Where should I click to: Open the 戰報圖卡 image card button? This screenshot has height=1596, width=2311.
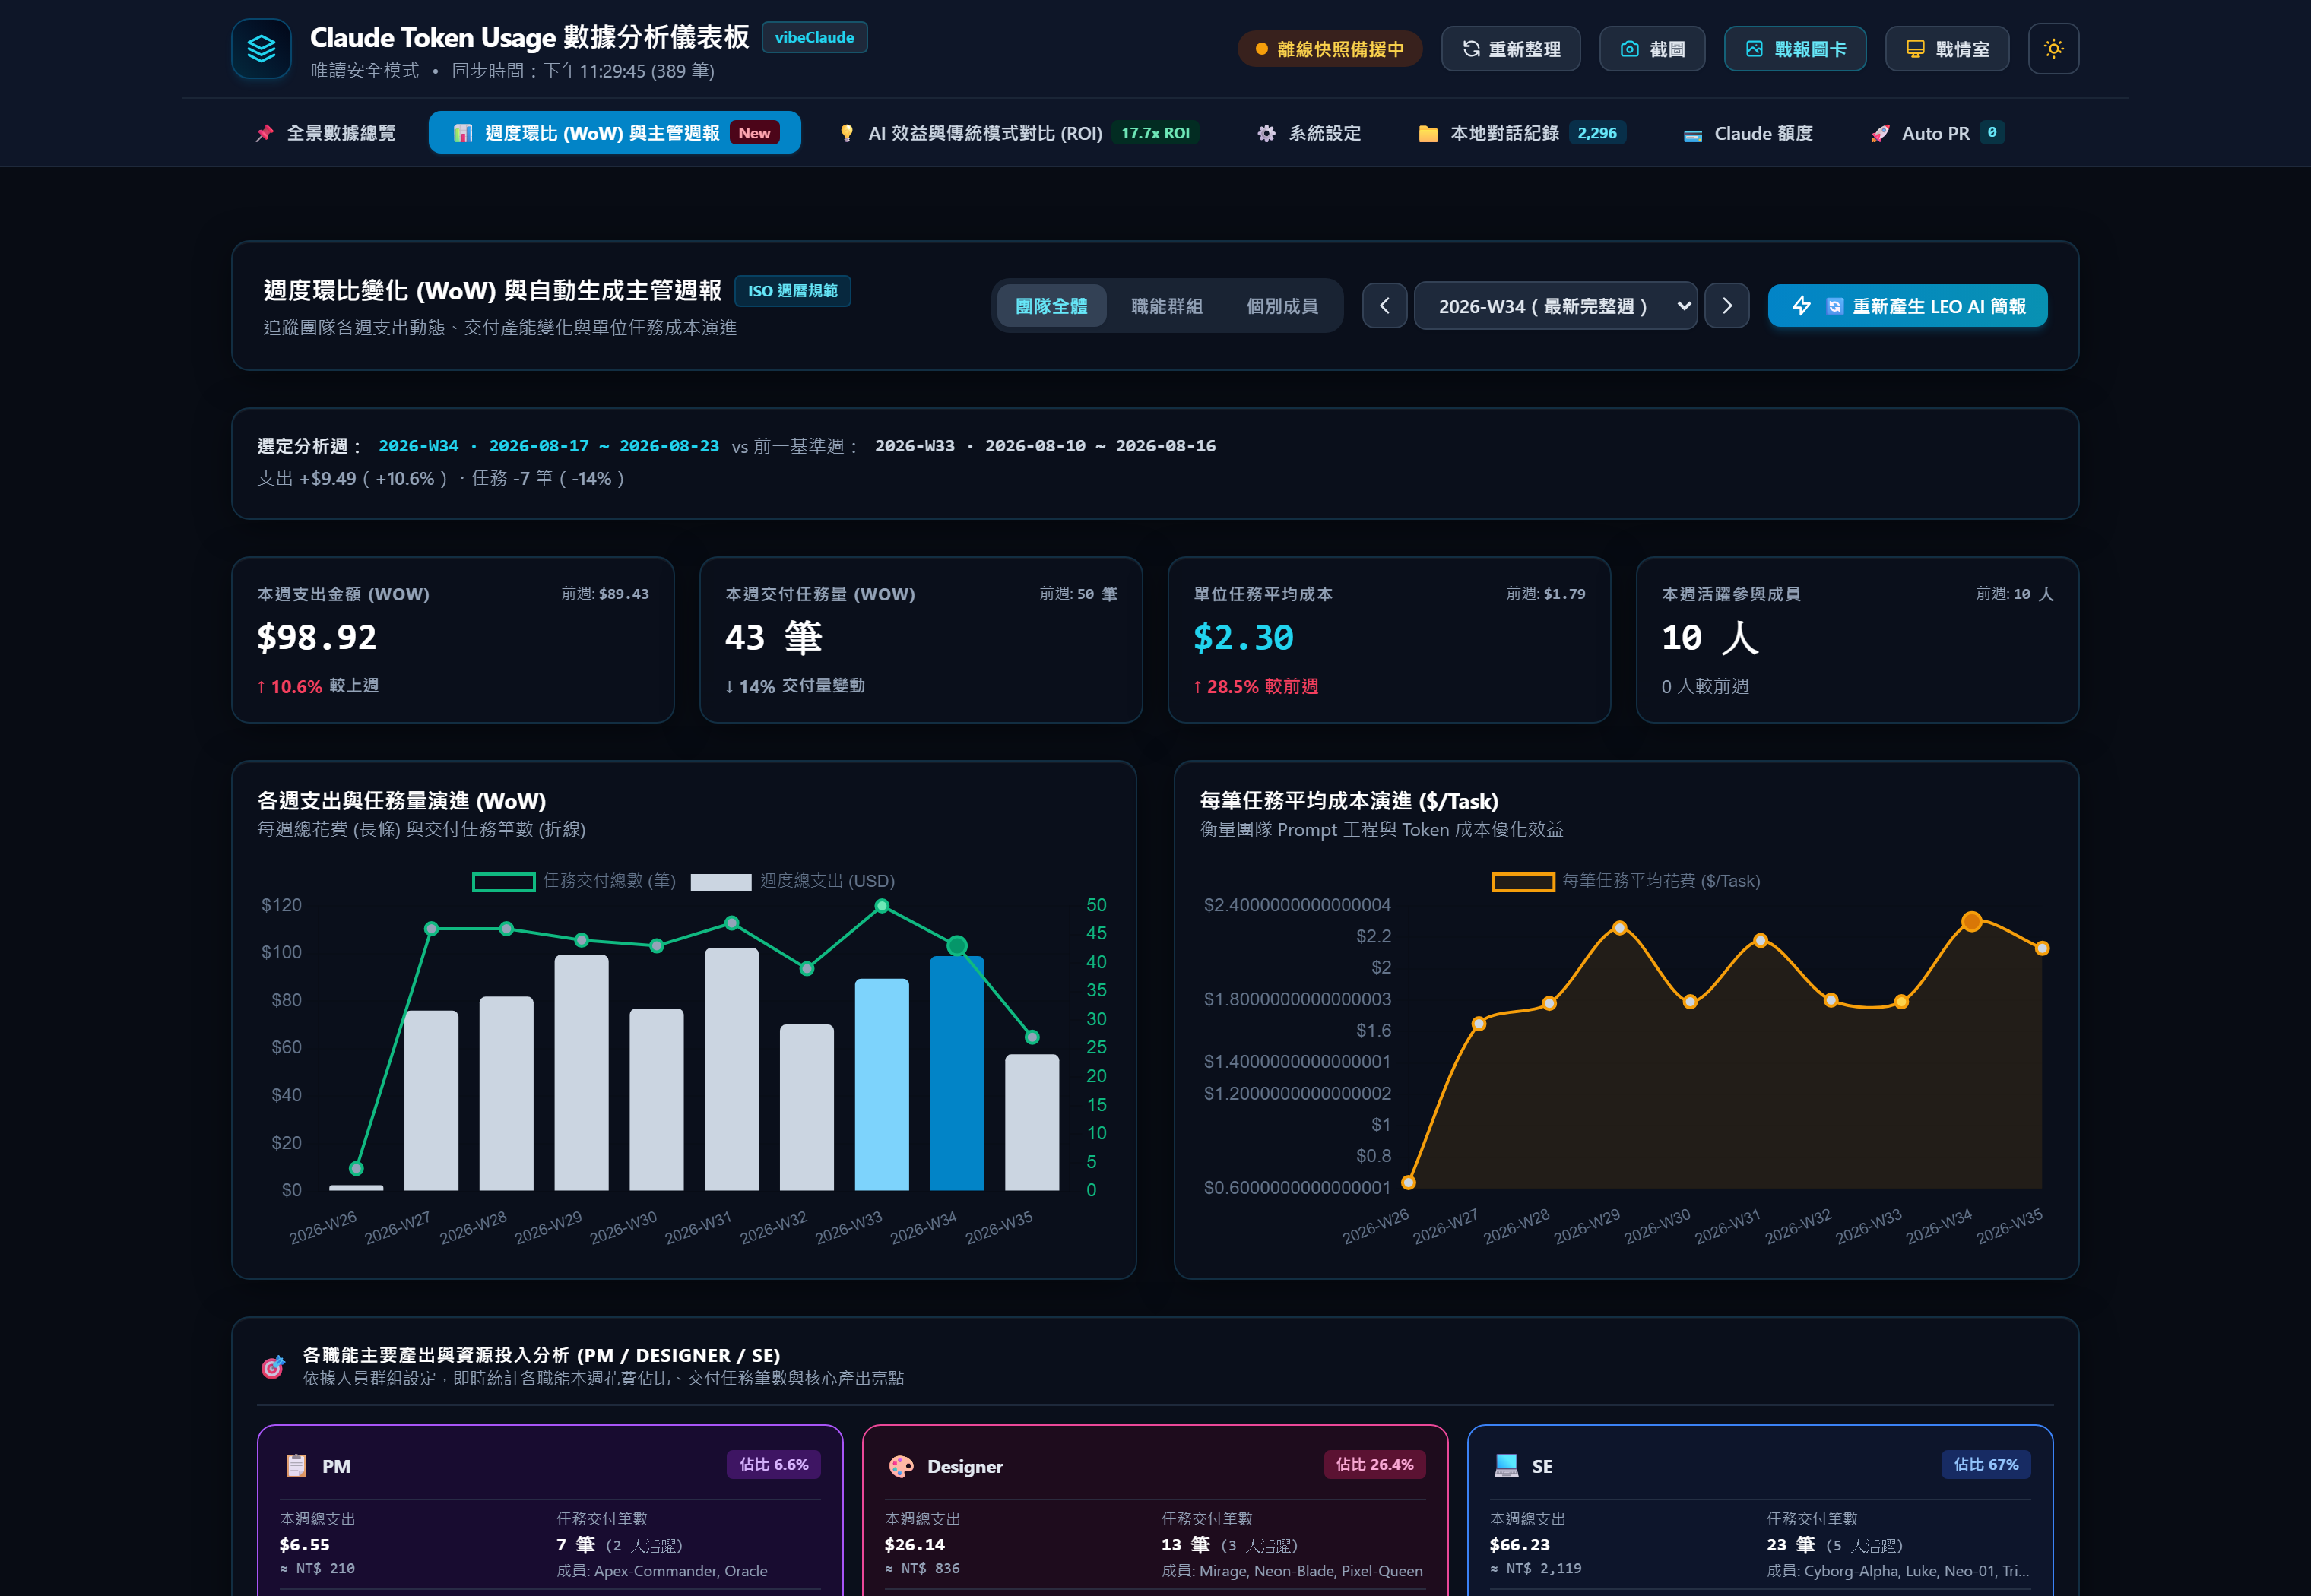click(x=1795, y=49)
